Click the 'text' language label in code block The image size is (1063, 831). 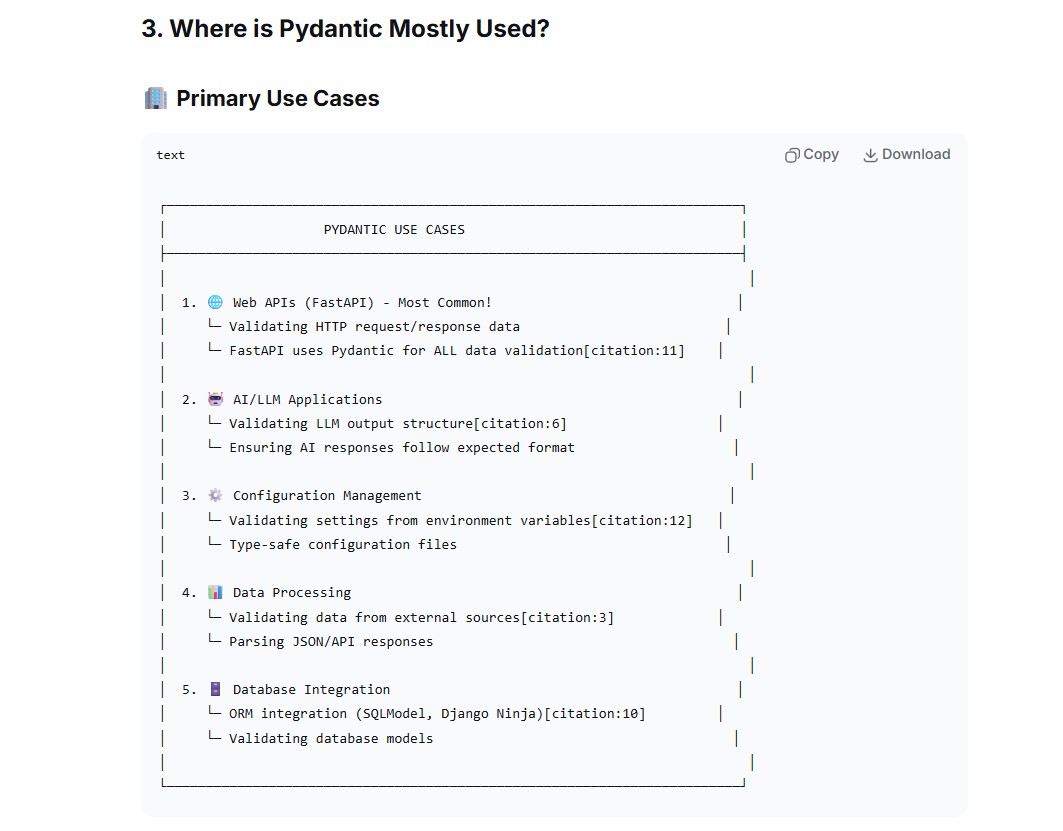point(170,155)
